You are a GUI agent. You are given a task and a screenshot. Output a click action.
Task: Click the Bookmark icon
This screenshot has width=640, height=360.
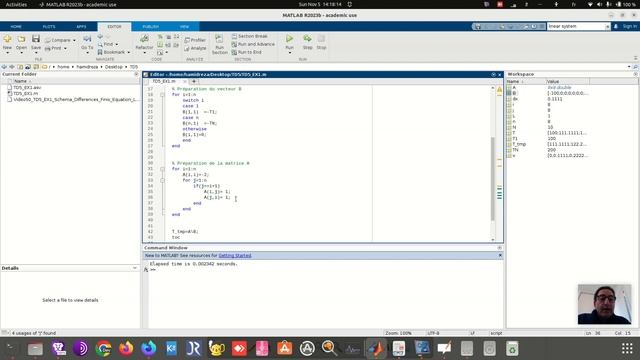click(100, 52)
